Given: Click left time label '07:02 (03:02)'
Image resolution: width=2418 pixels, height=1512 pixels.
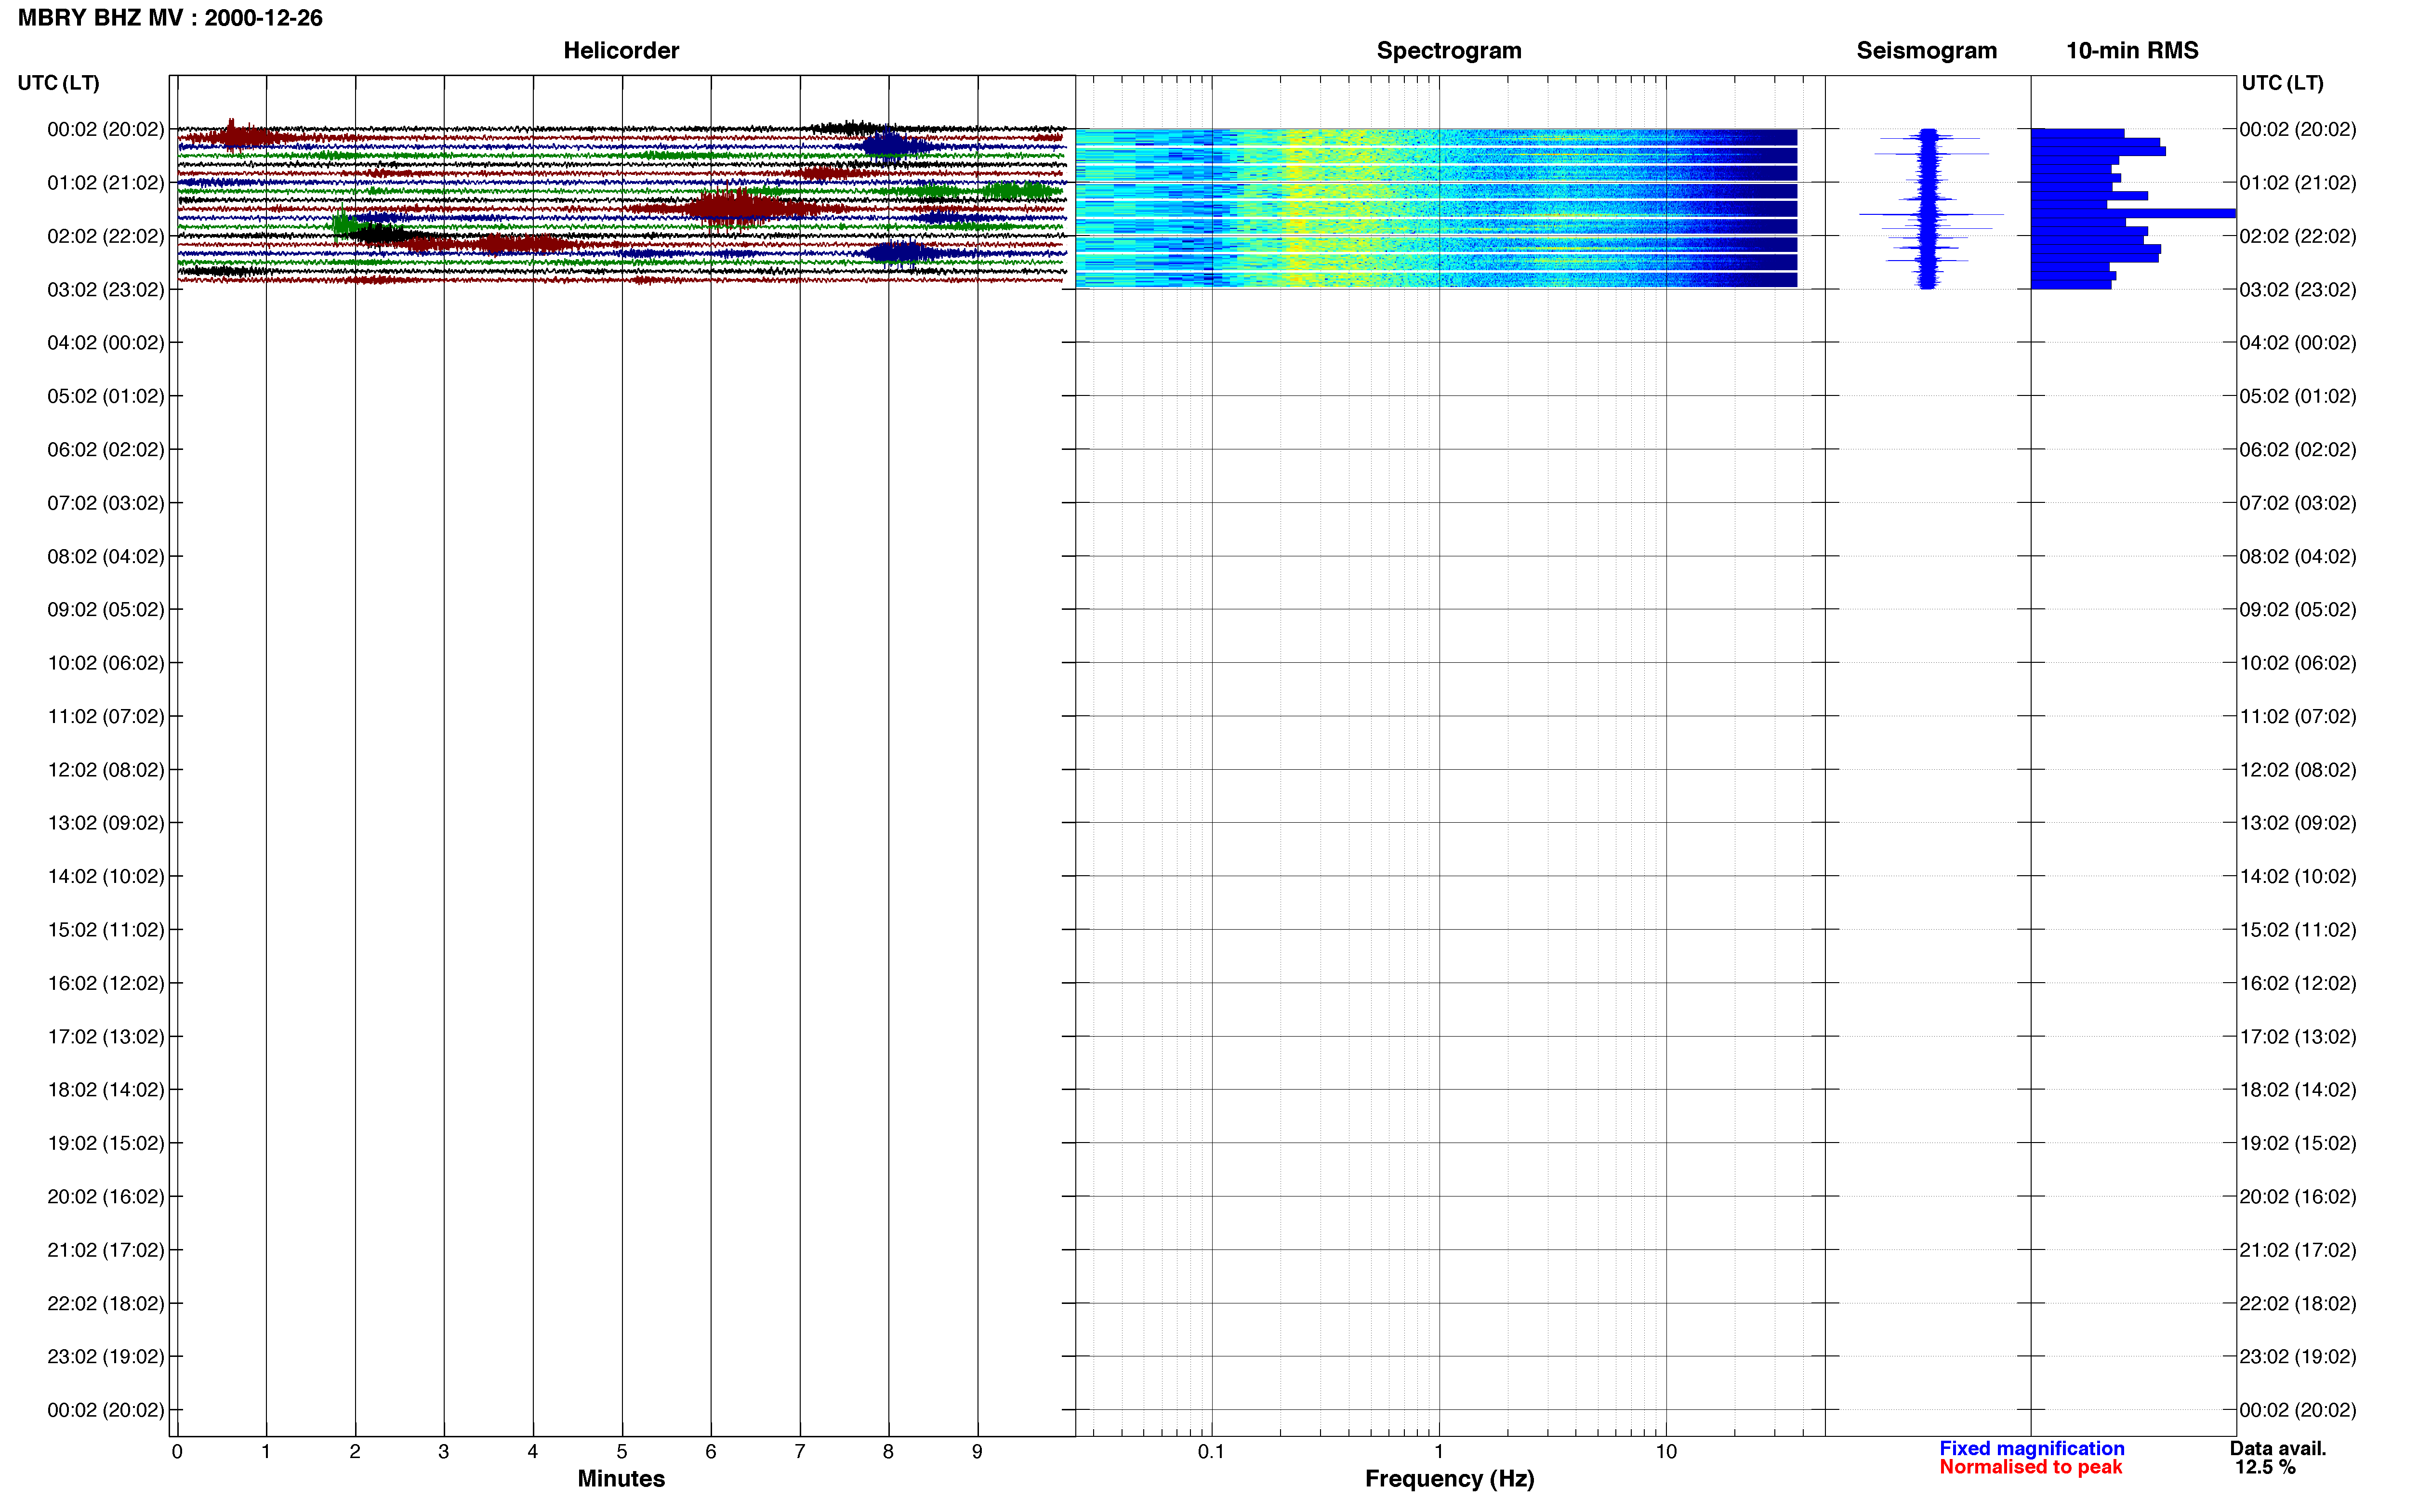Looking at the screenshot, I should (x=106, y=503).
